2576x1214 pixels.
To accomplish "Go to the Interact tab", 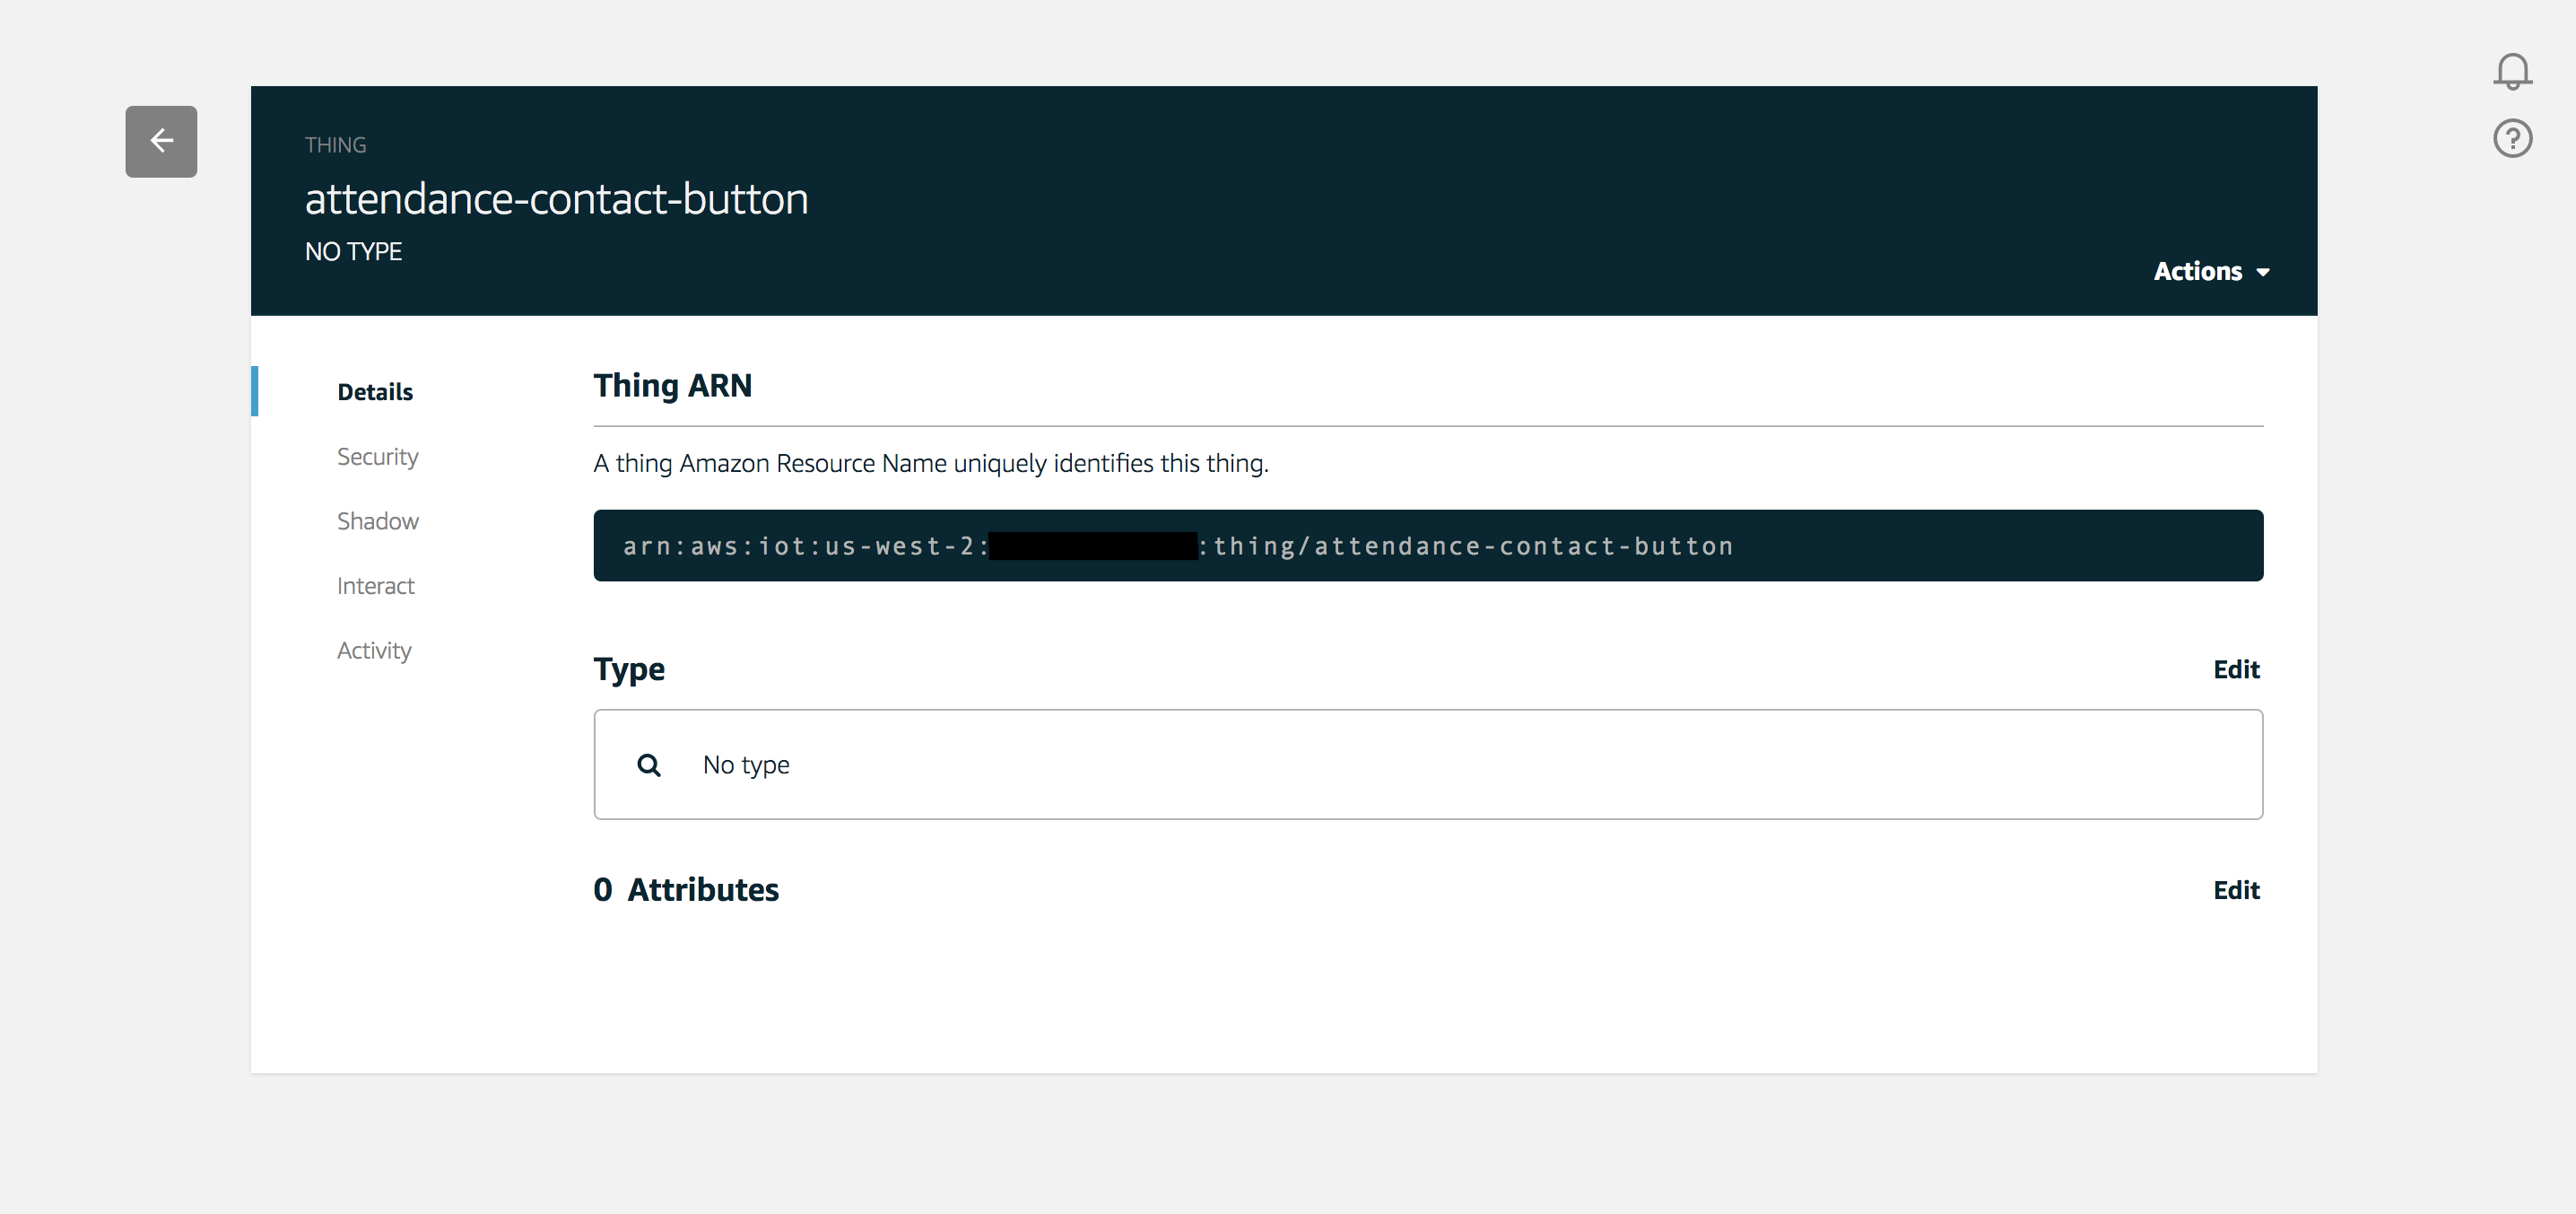I will pyautogui.click(x=375, y=586).
